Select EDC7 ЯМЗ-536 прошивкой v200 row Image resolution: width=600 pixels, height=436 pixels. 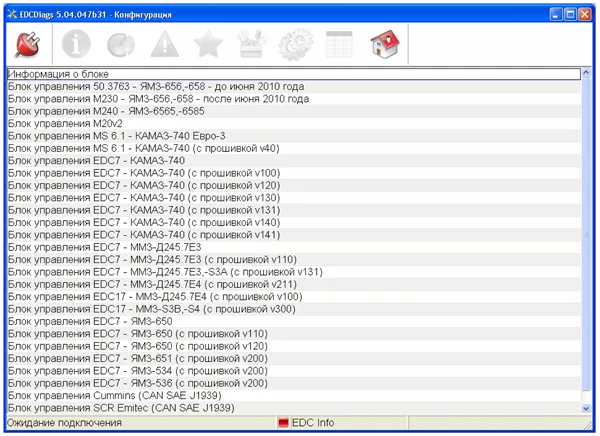pyautogui.click(x=294, y=383)
